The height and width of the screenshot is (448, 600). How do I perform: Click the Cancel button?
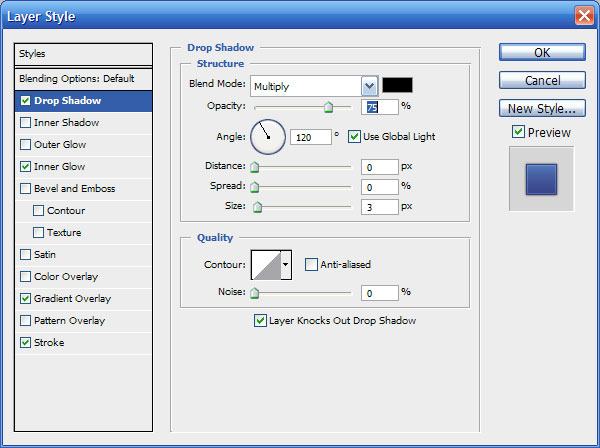[542, 80]
